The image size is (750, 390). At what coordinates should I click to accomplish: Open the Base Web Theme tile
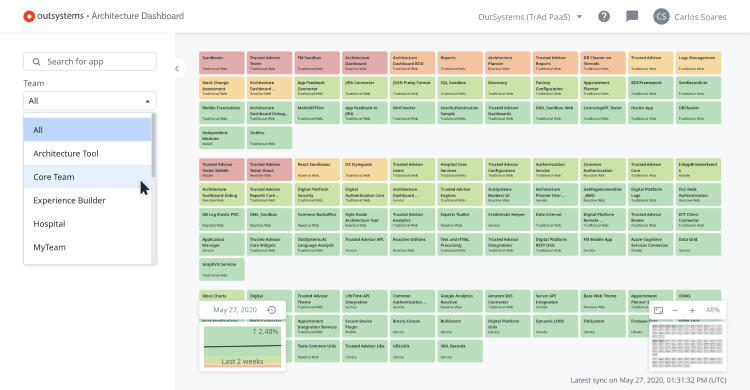pos(603,301)
